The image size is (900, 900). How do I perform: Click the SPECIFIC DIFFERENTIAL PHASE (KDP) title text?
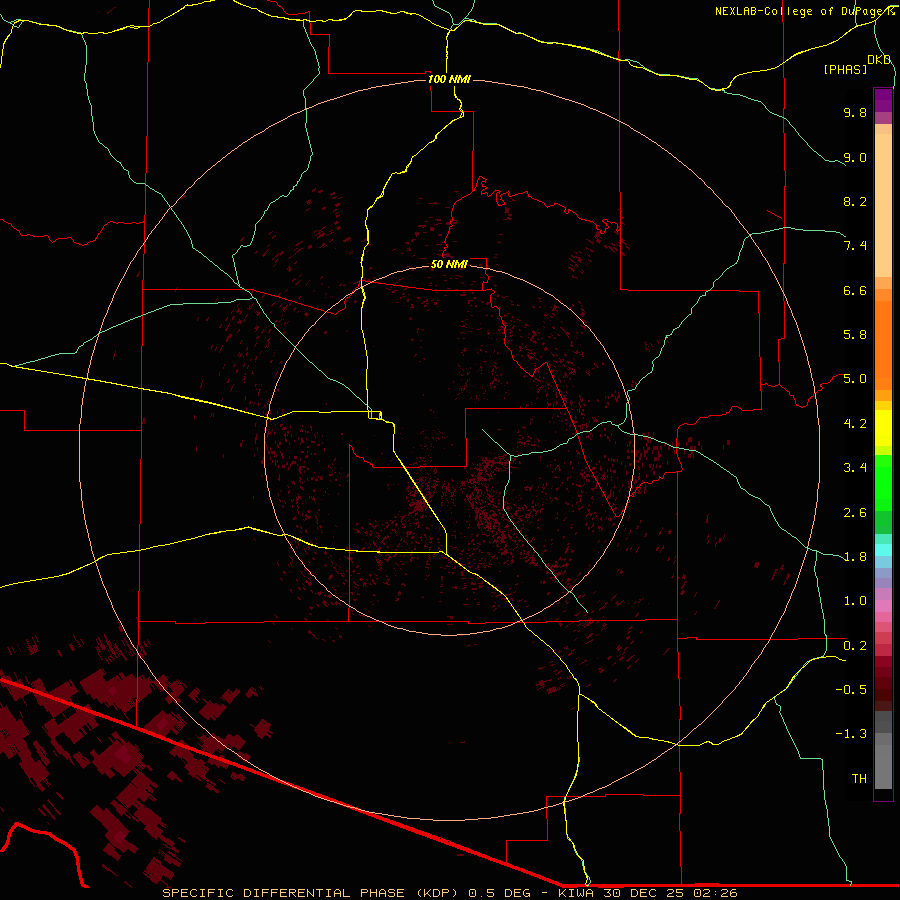click(x=312, y=893)
